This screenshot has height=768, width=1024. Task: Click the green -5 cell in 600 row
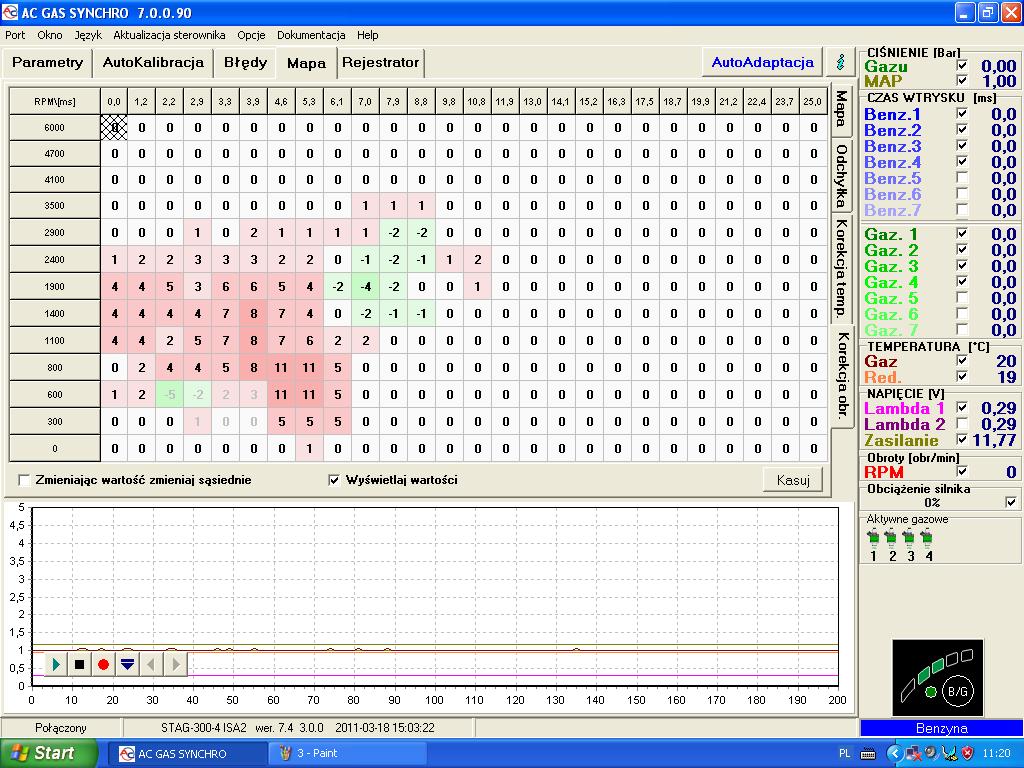tap(170, 394)
